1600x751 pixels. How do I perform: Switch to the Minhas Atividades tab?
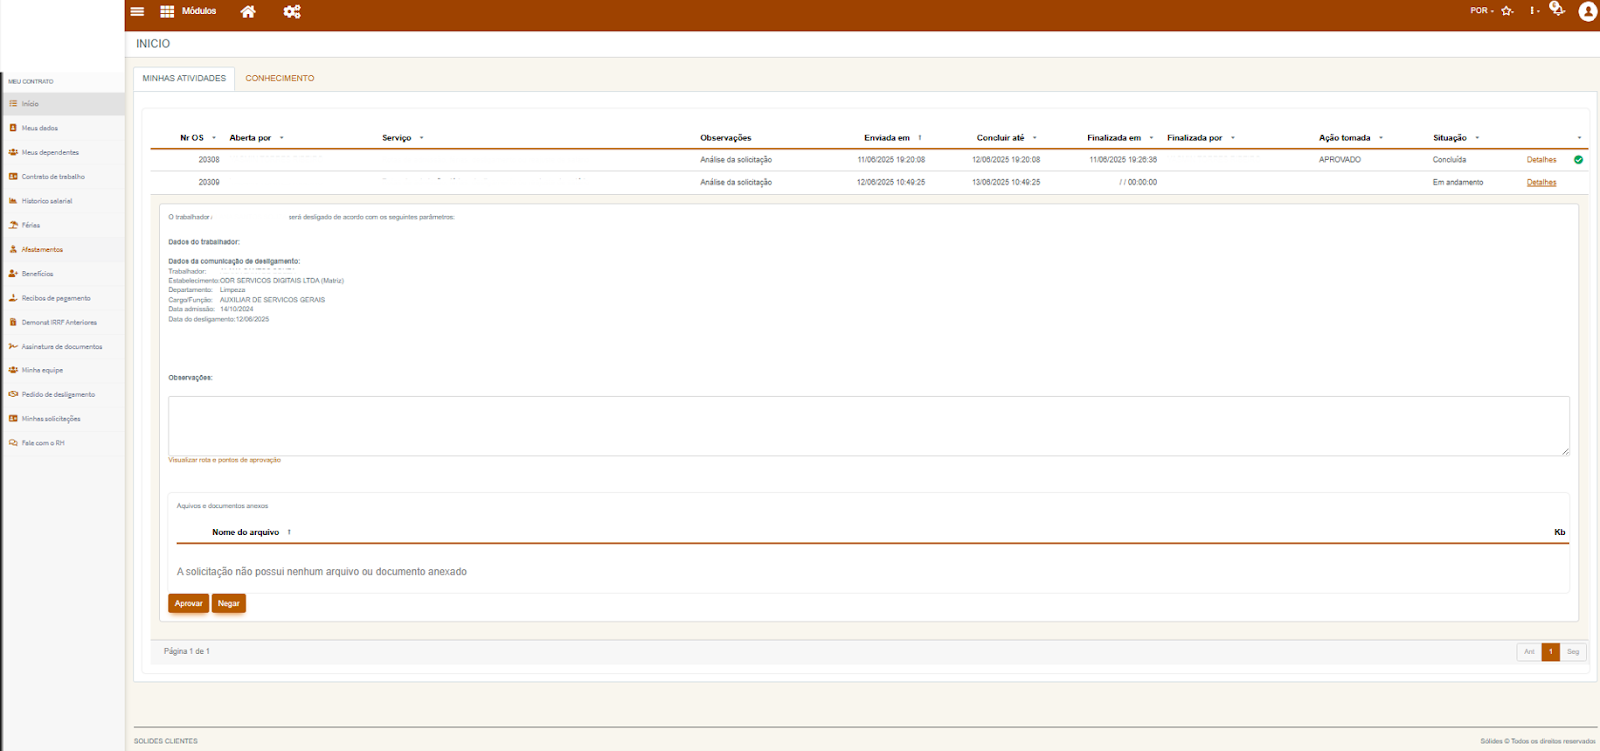184,78
